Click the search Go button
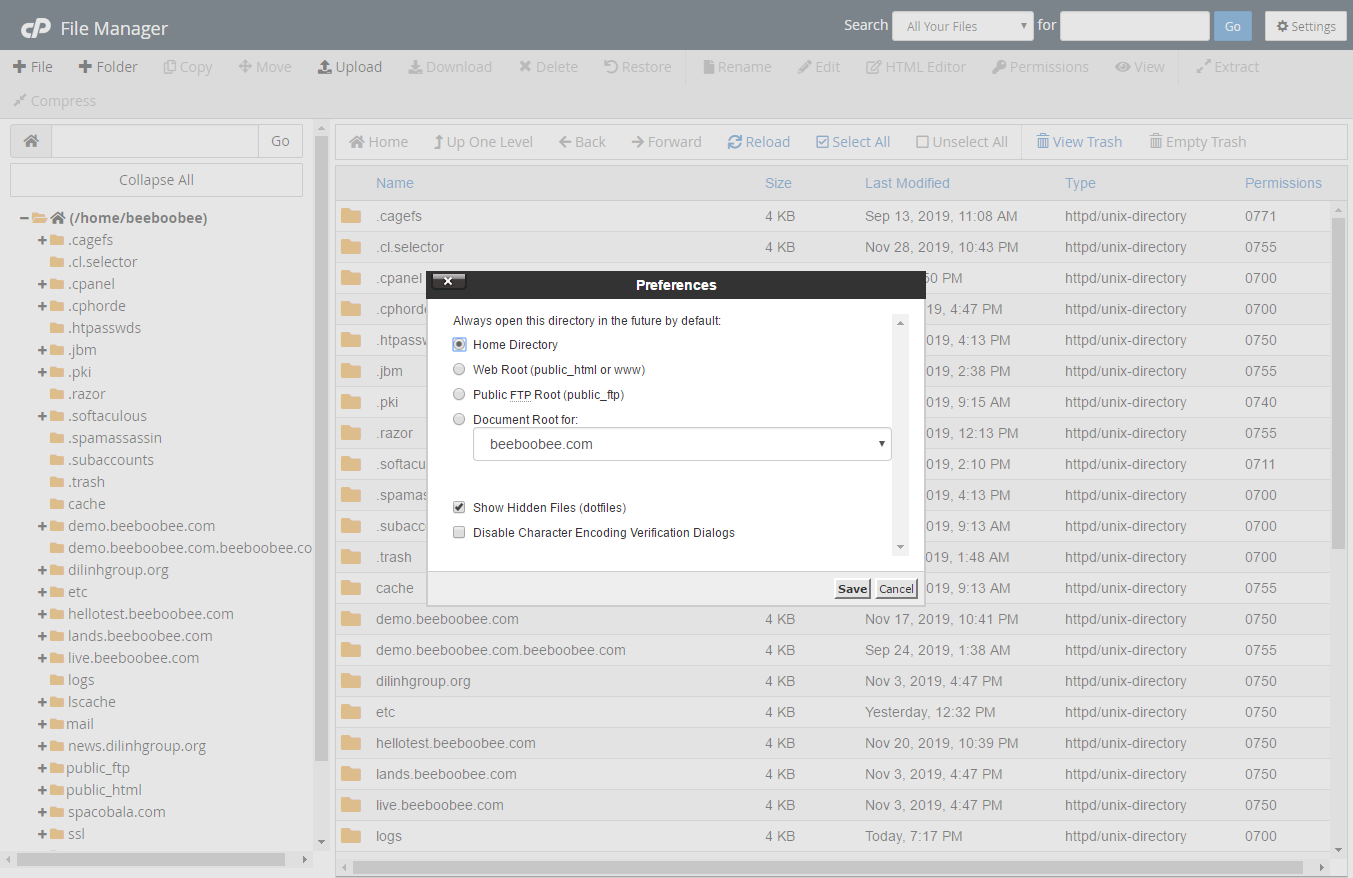This screenshot has height=878, width=1353. click(x=1232, y=26)
